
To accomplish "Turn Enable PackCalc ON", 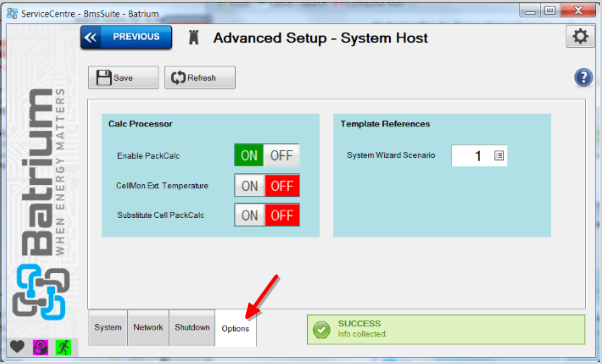I will (249, 155).
